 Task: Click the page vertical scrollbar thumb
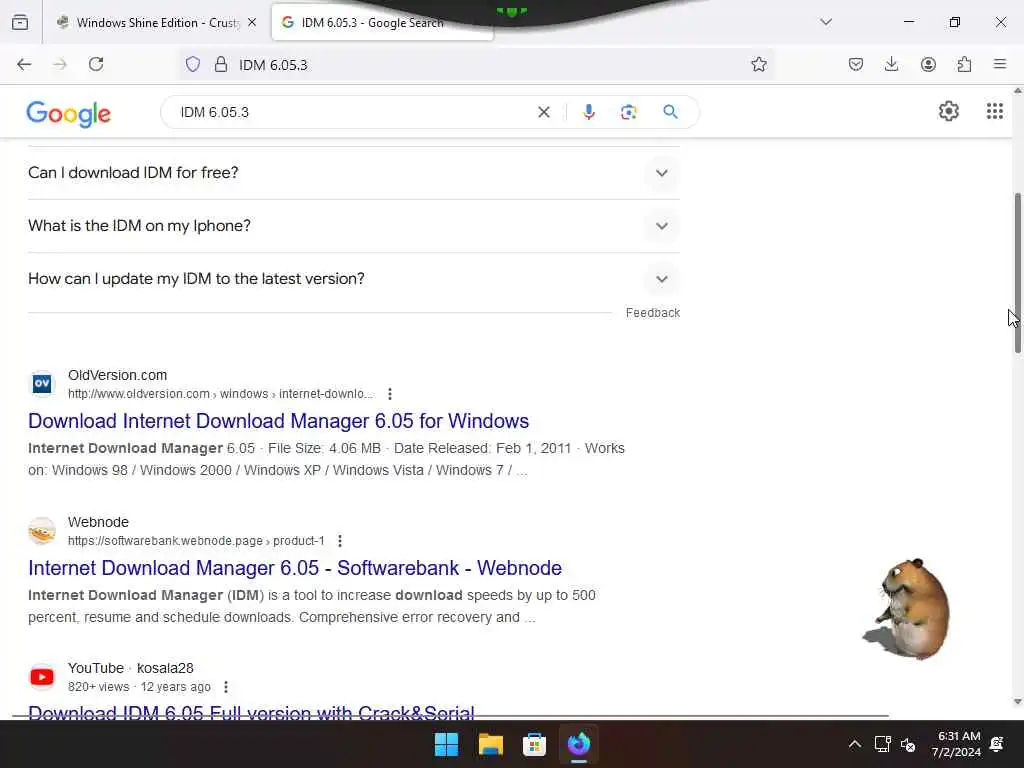tap(1017, 273)
